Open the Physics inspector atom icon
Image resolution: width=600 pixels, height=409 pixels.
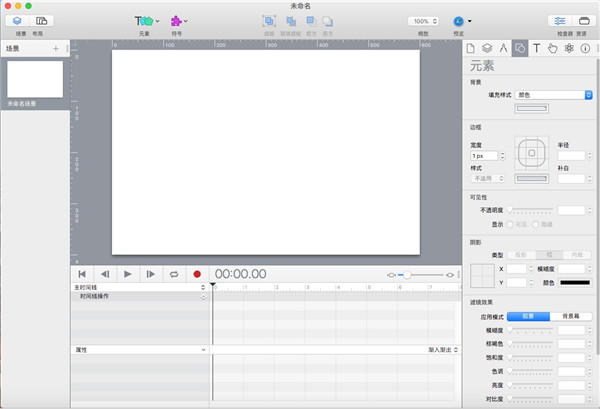point(568,47)
